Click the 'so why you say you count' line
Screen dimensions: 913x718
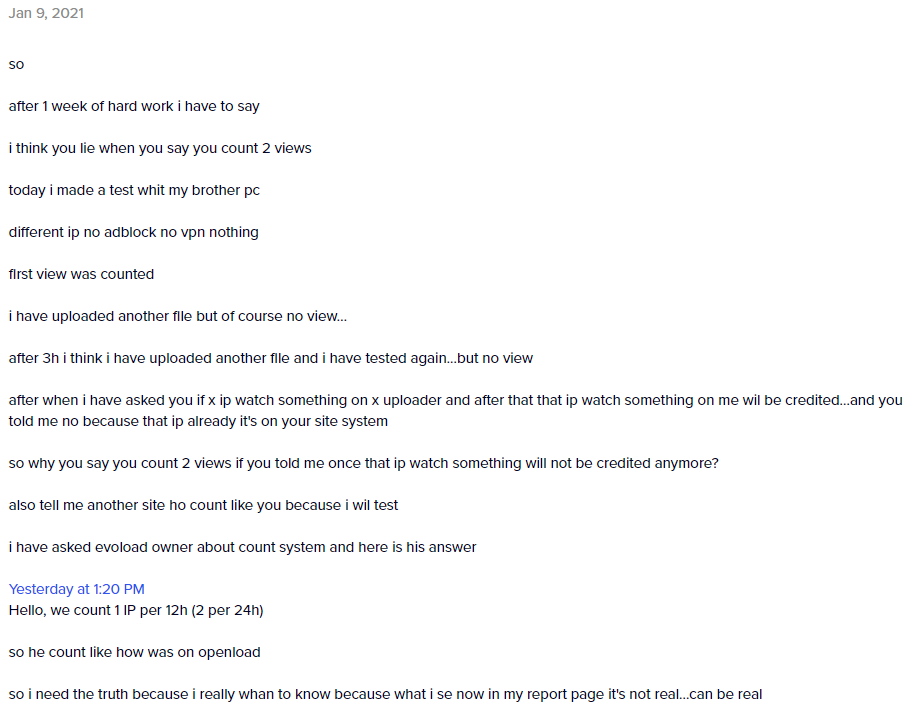(x=363, y=463)
